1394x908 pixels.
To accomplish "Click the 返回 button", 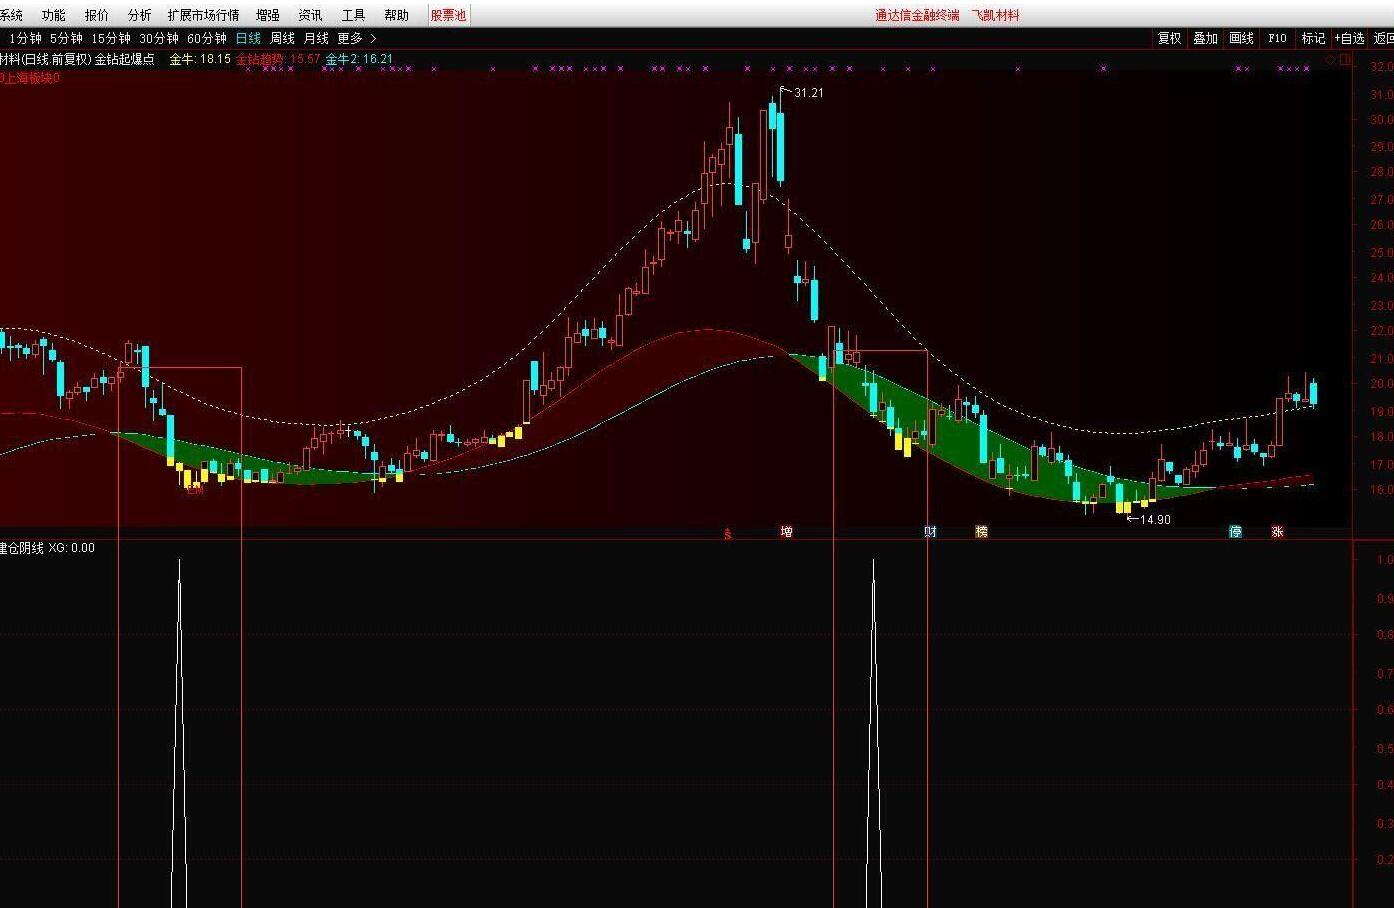I will pyautogui.click(x=1383, y=38).
